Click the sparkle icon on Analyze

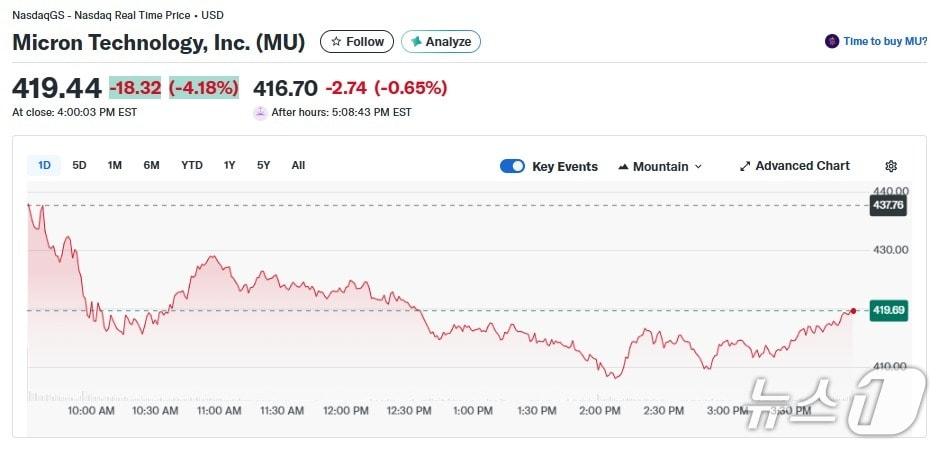(x=416, y=42)
